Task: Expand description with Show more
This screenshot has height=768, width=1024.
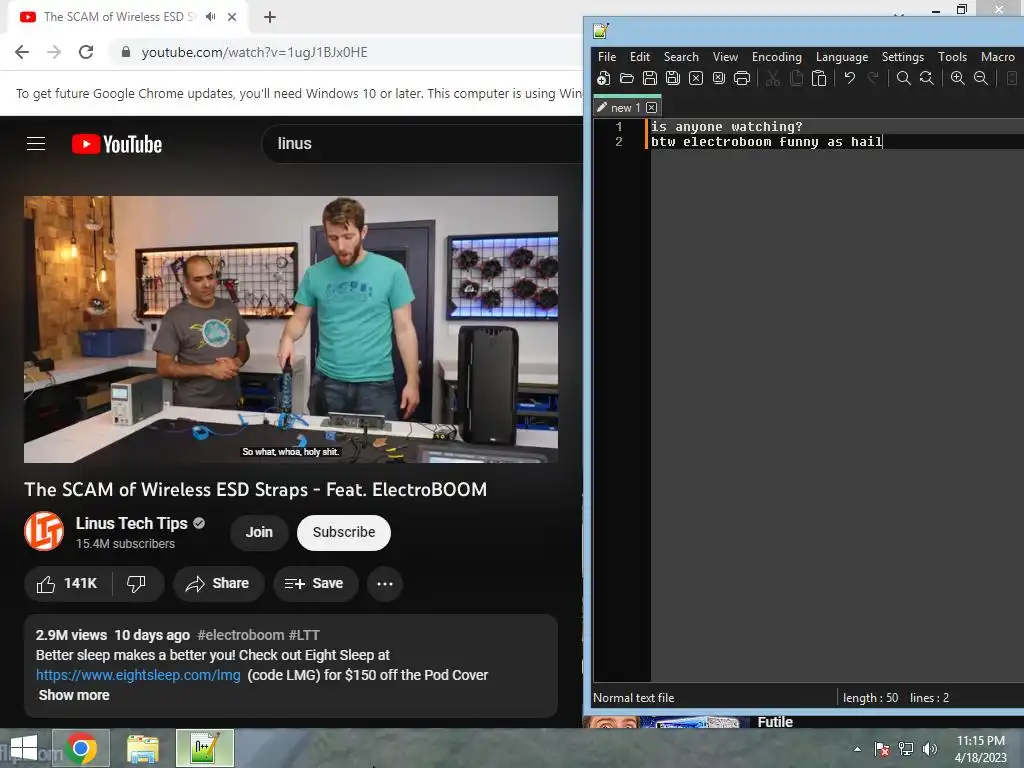Action: (74, 695)
